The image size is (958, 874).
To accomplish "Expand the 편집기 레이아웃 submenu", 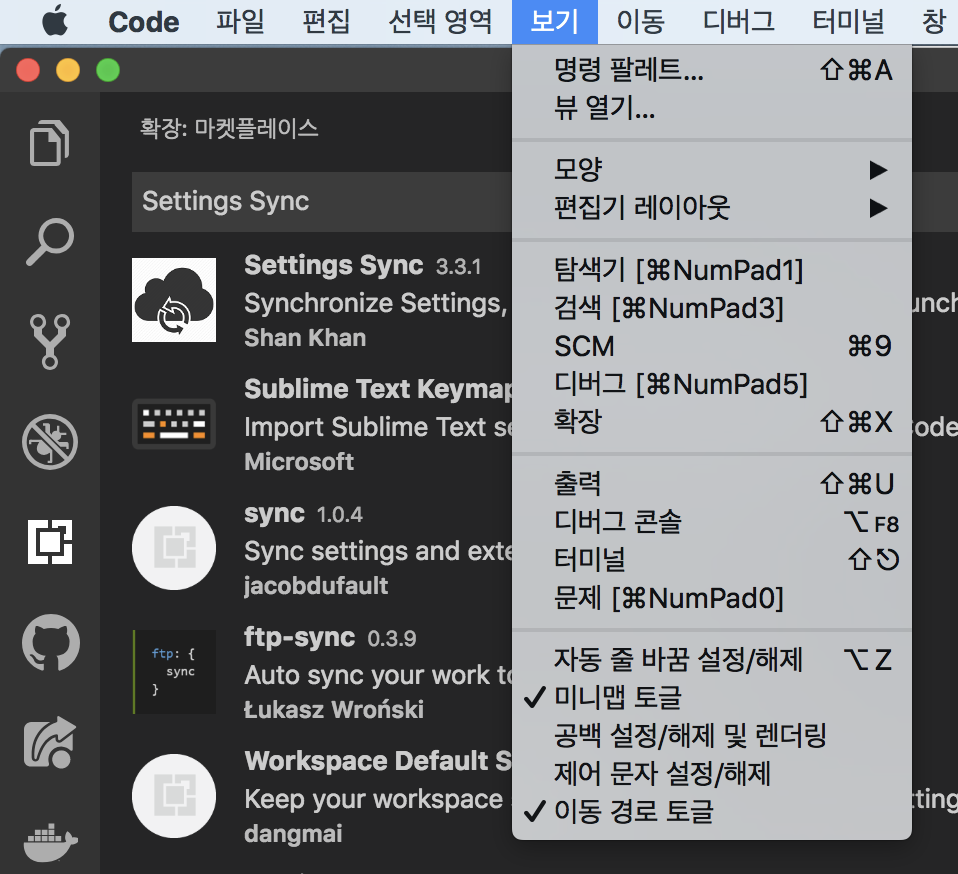I will click(712, 208).
